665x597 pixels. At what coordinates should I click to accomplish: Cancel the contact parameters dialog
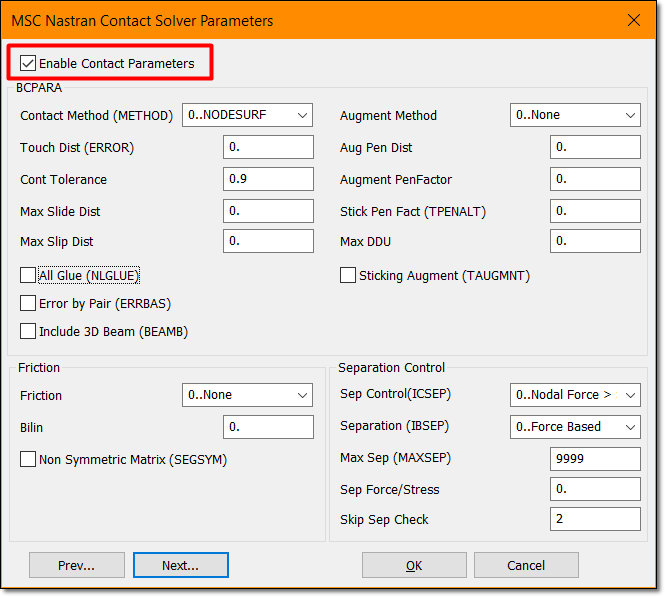[x=526, y=565]
